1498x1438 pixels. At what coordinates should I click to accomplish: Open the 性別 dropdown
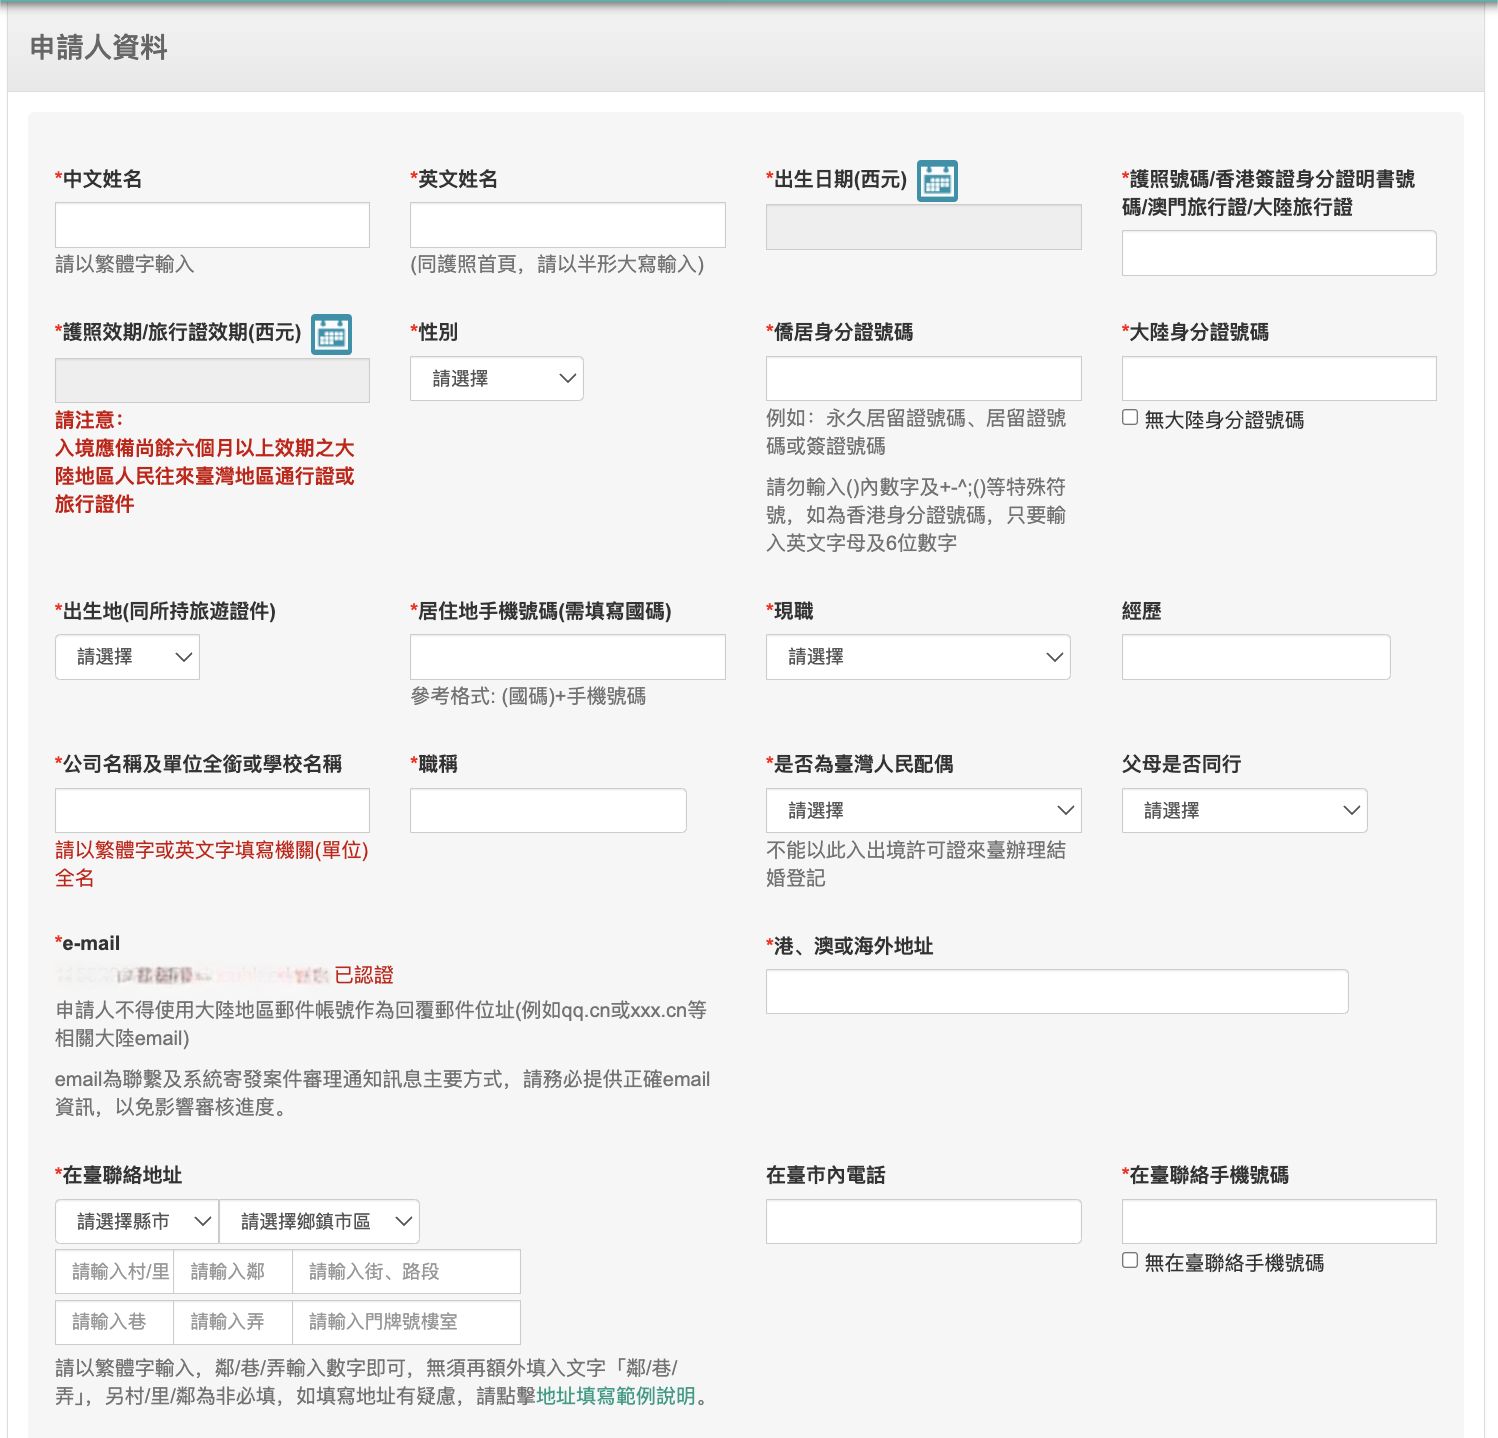pyautogui.click(x=496, y=378)
